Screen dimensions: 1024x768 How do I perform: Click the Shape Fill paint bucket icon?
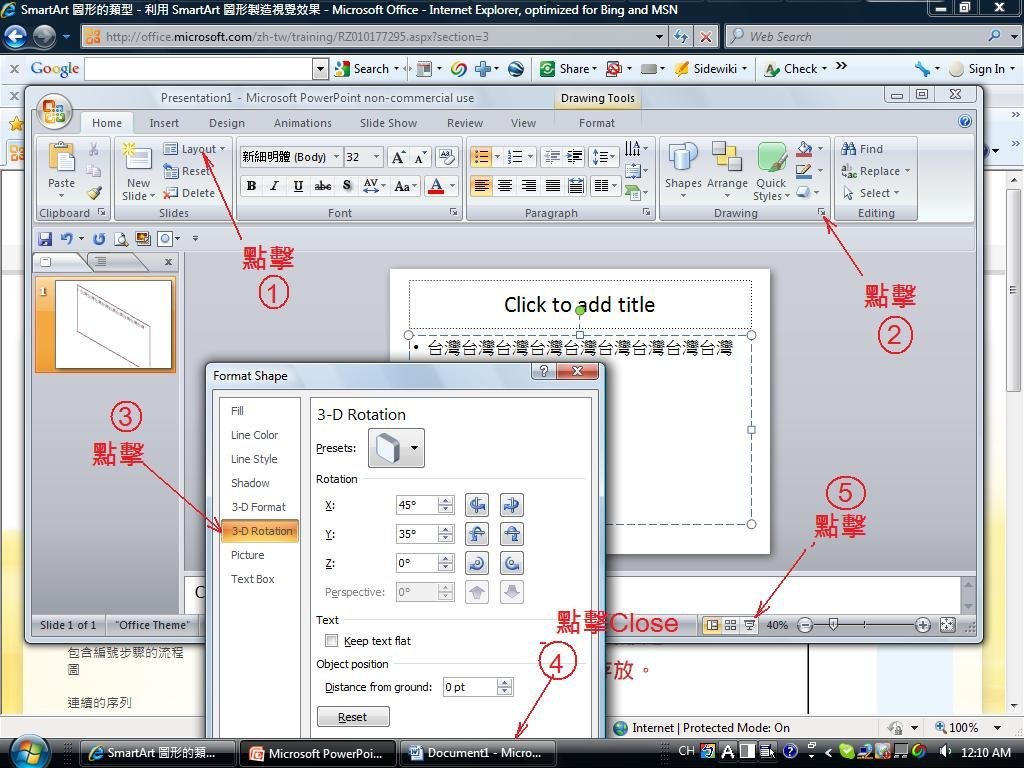pos(805,150)
